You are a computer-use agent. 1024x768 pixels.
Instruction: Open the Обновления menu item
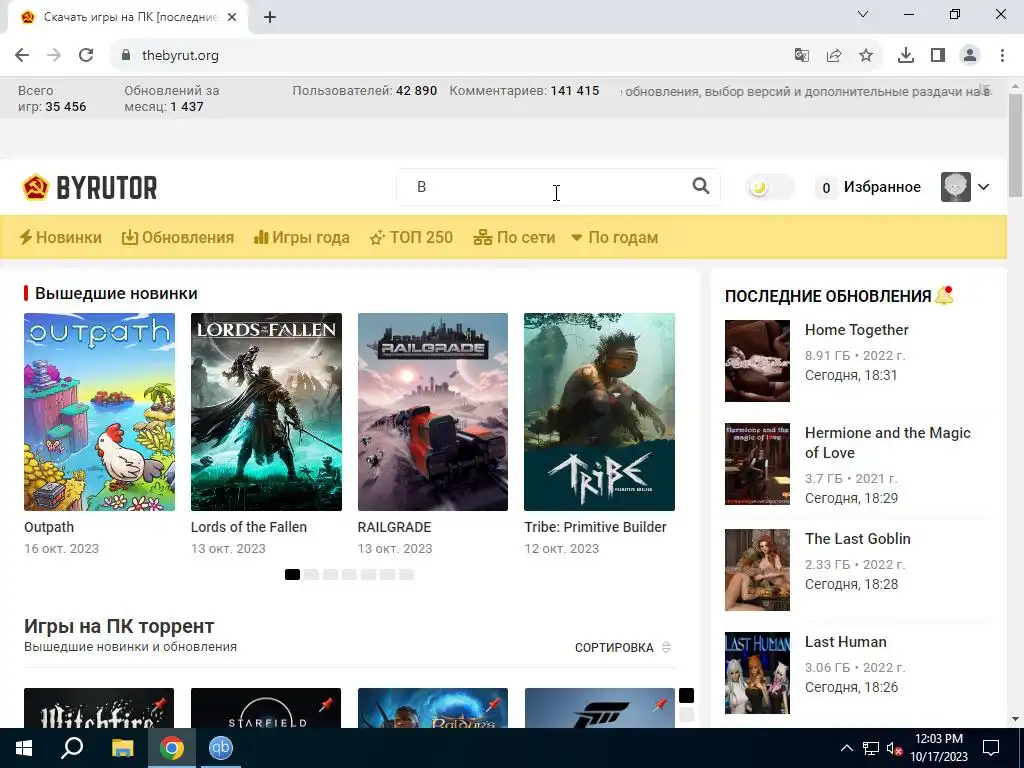pyautogui.click(x=178, y=237)
